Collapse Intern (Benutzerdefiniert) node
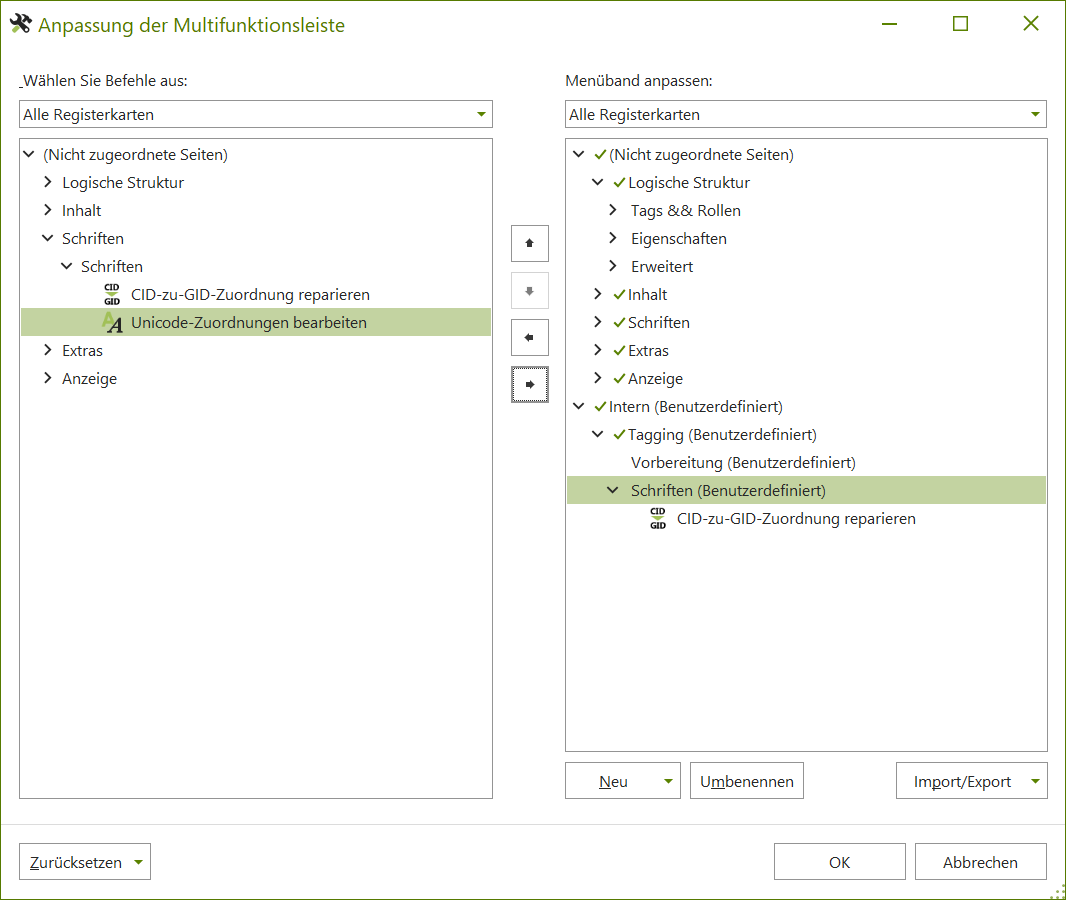1066x900 pixels. [x=579, y=406]
